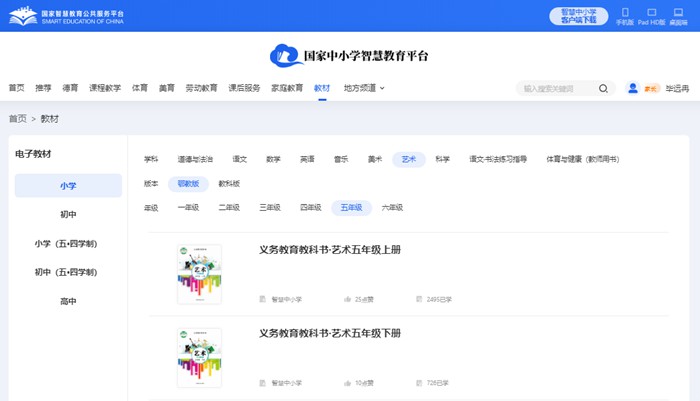Click the search keyword input field
The width and height of the screenshot is (700, 401).
558,88
